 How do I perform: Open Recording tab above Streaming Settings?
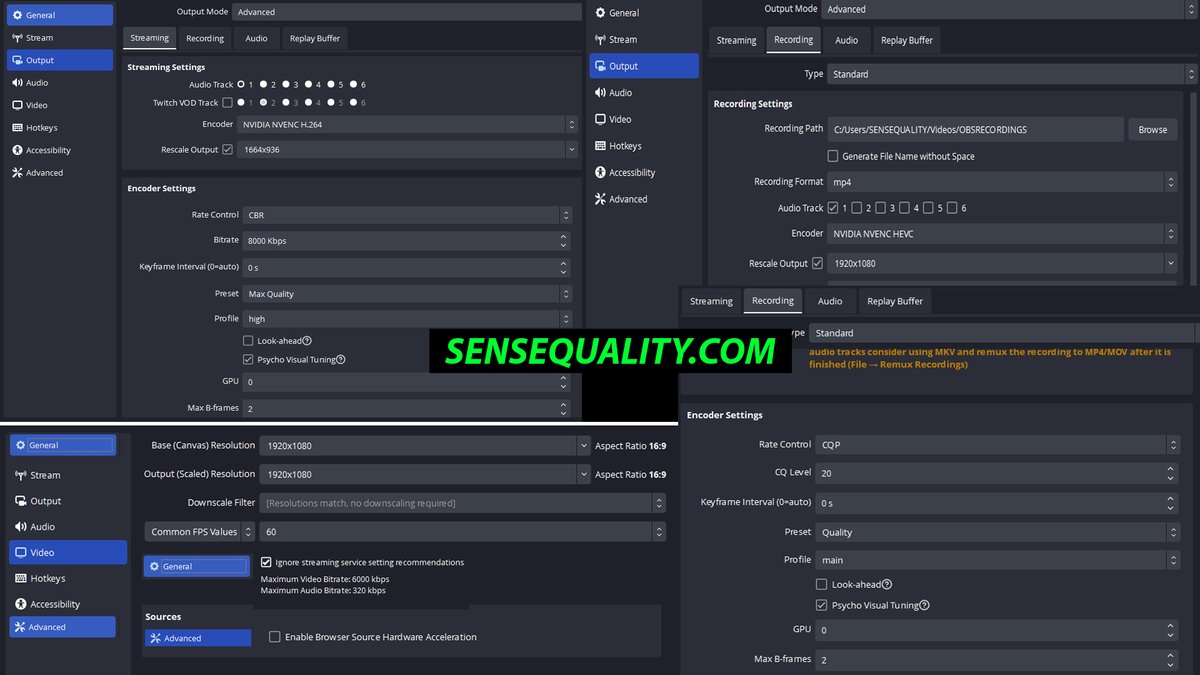click(205, 38)
